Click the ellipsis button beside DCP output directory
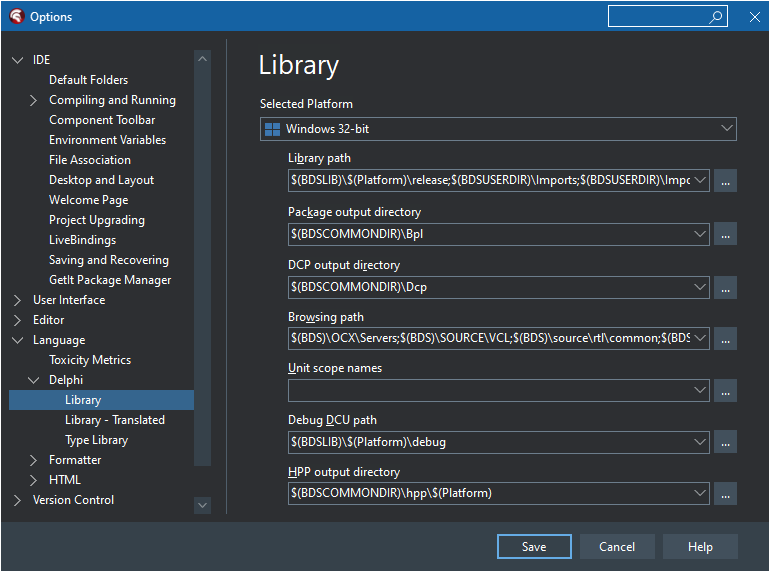The width and height of the screenshot is (769, 571). coord(725,287)
